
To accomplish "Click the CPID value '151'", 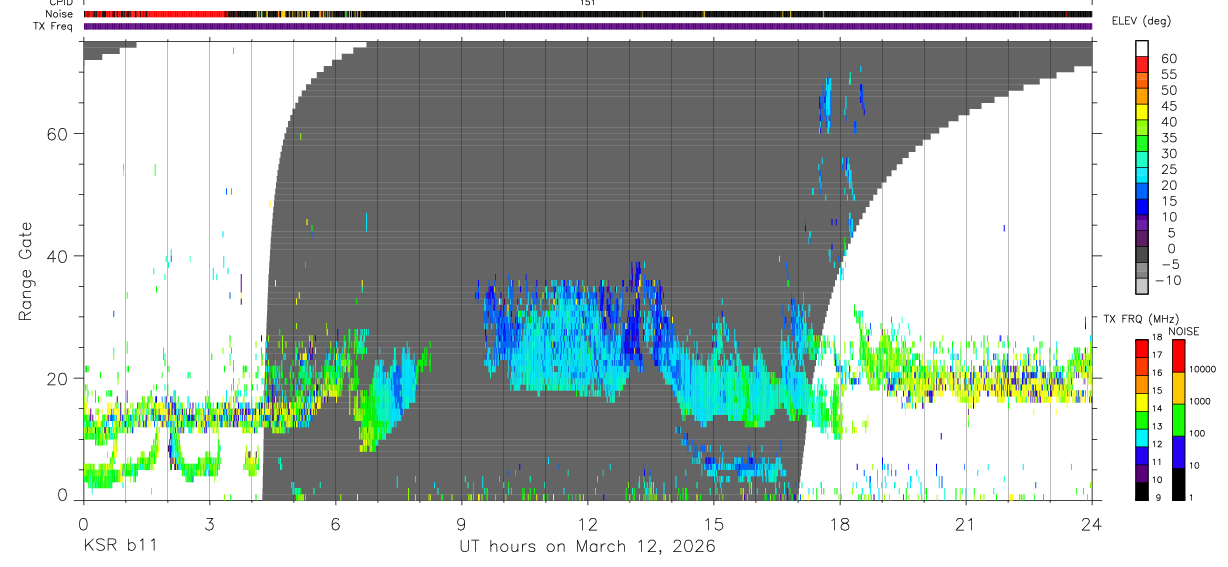I will click(588, 3).
